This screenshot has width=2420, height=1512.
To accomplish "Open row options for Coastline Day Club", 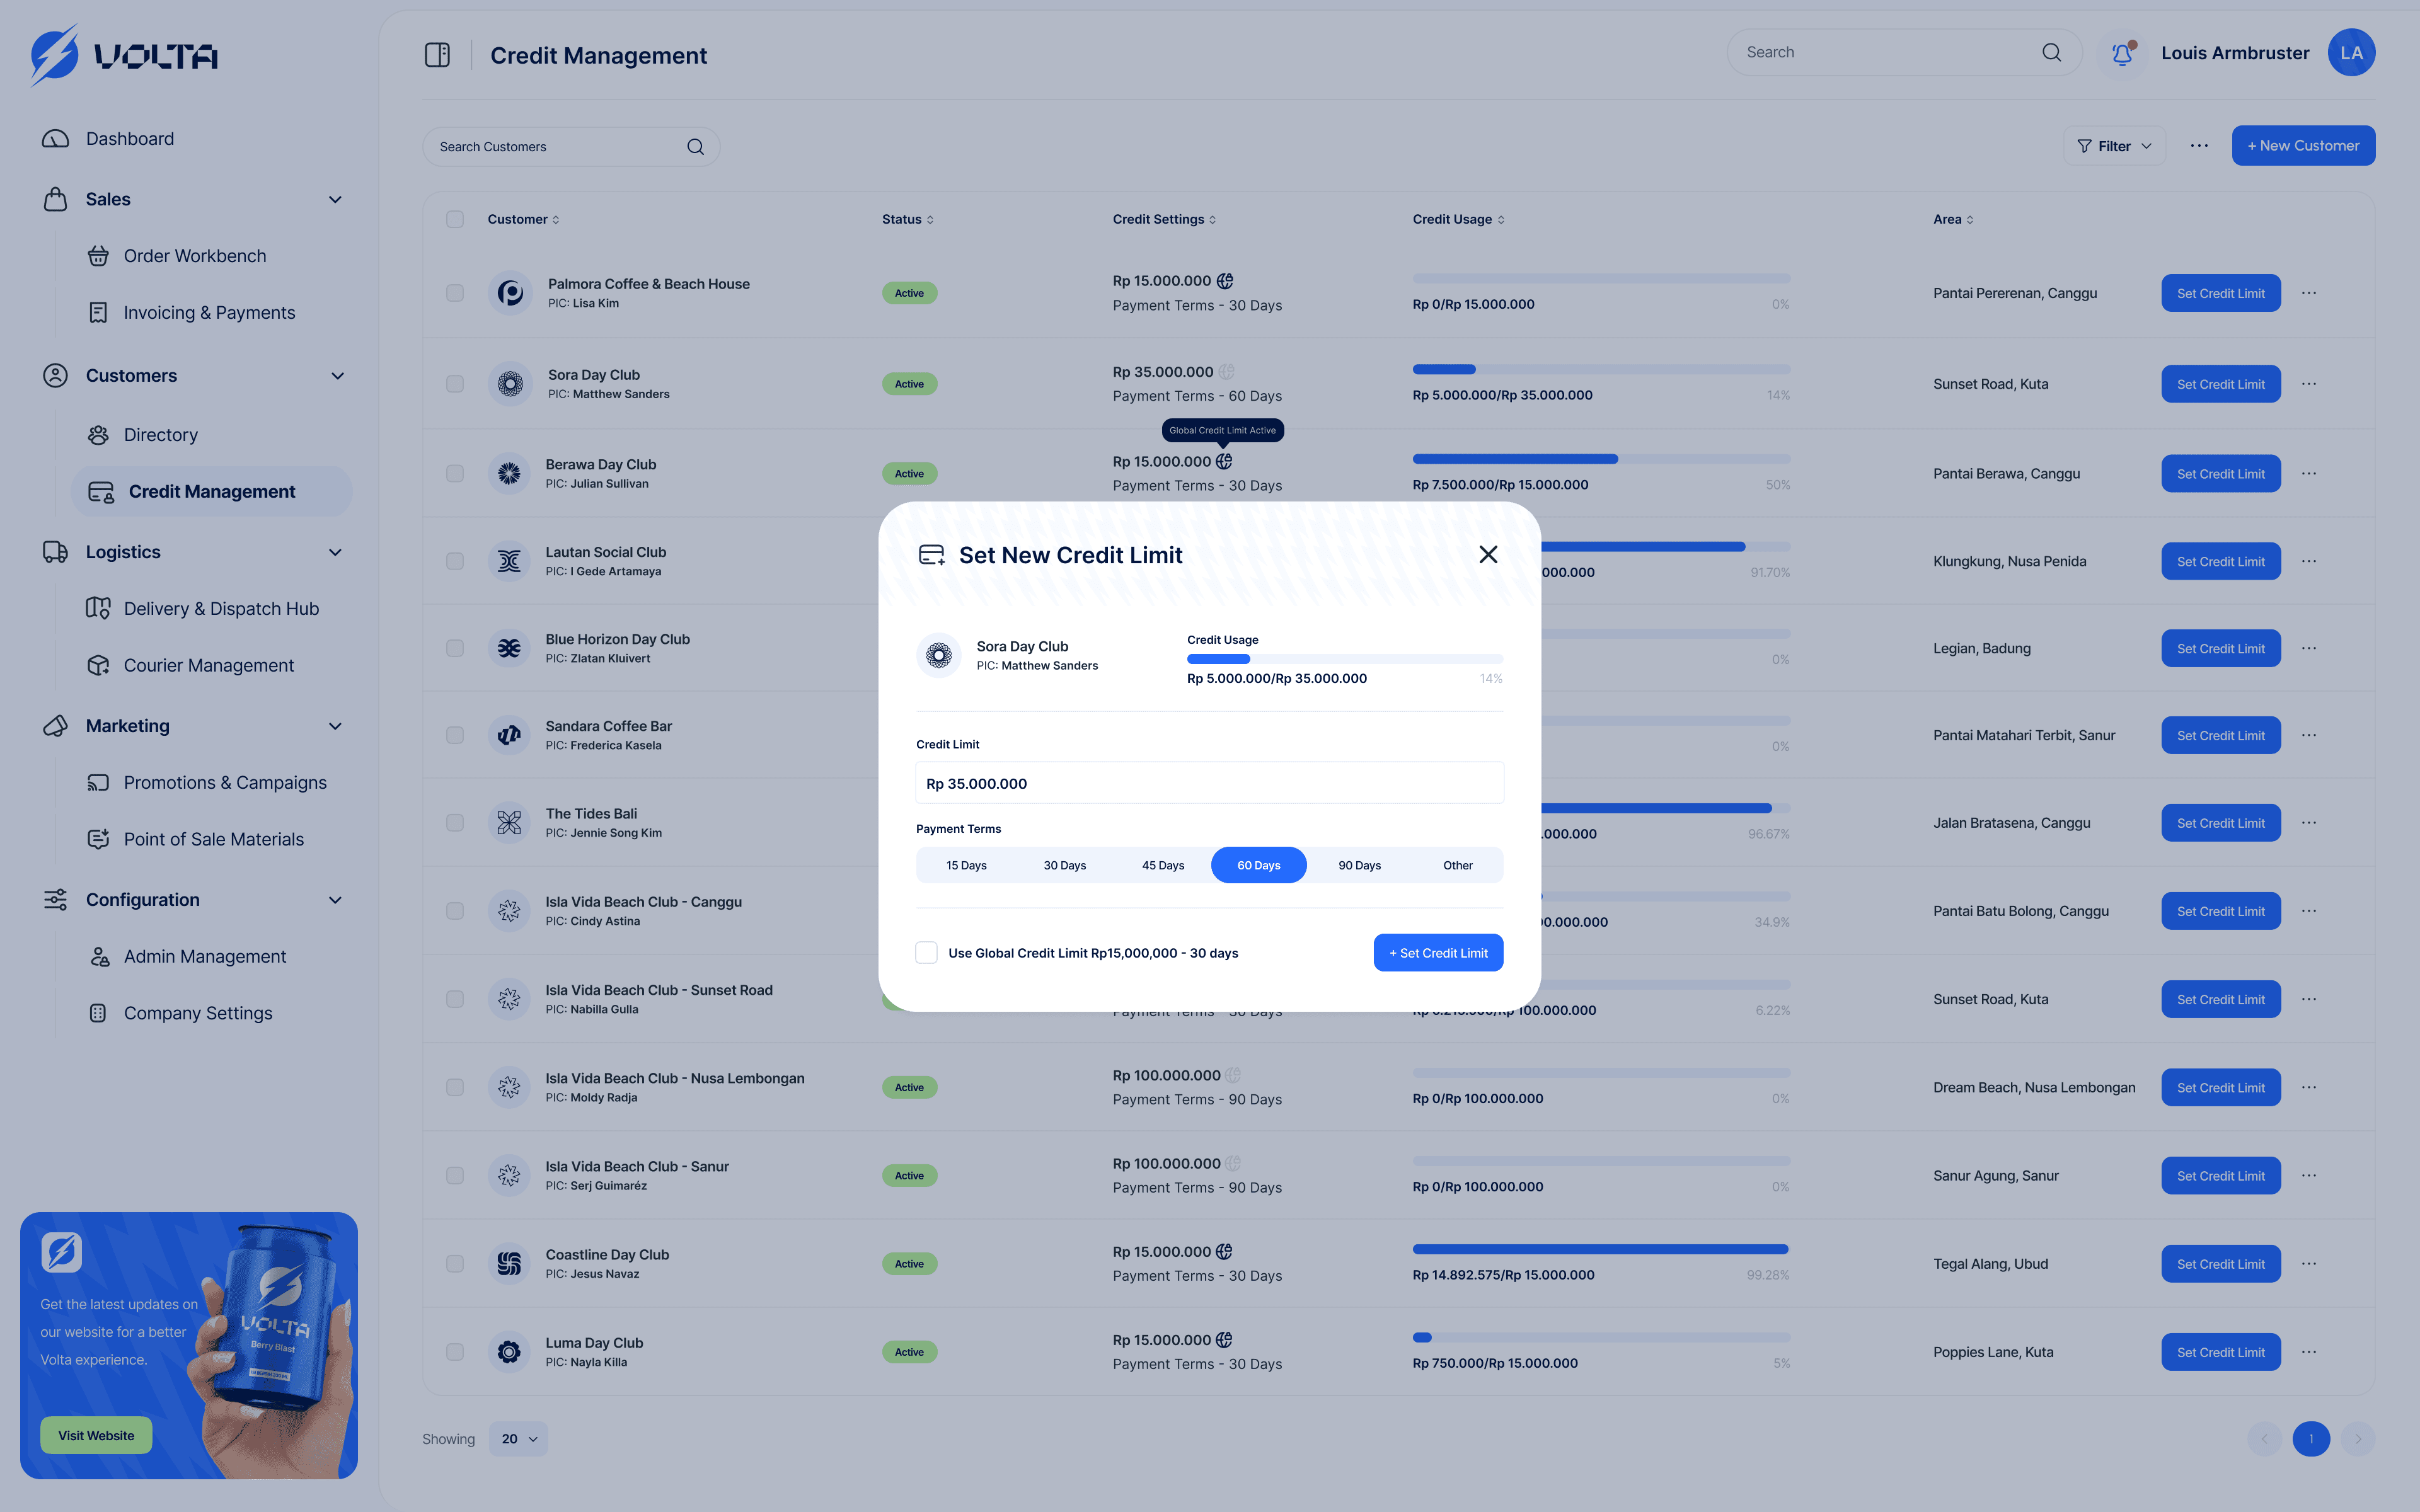I will (x=2309, y=1264).
